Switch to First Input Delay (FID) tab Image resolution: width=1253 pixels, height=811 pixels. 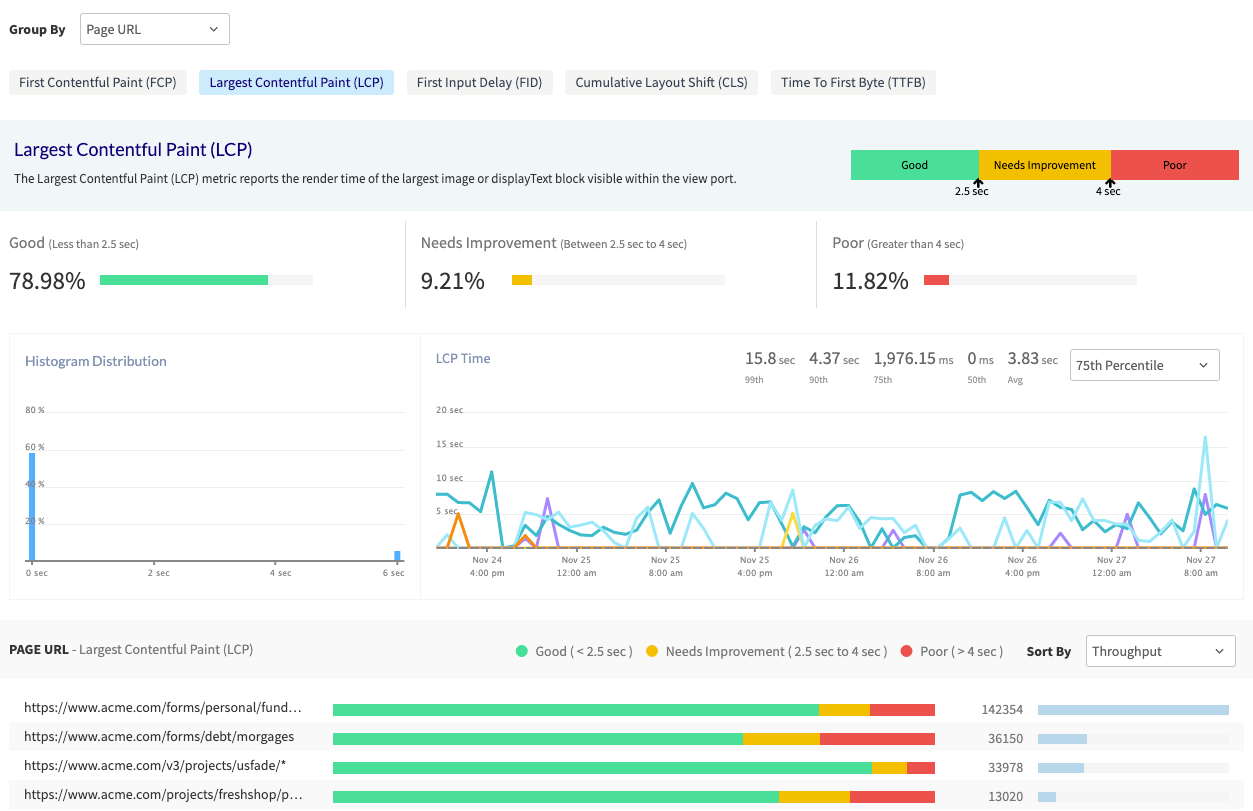point(479,82)
